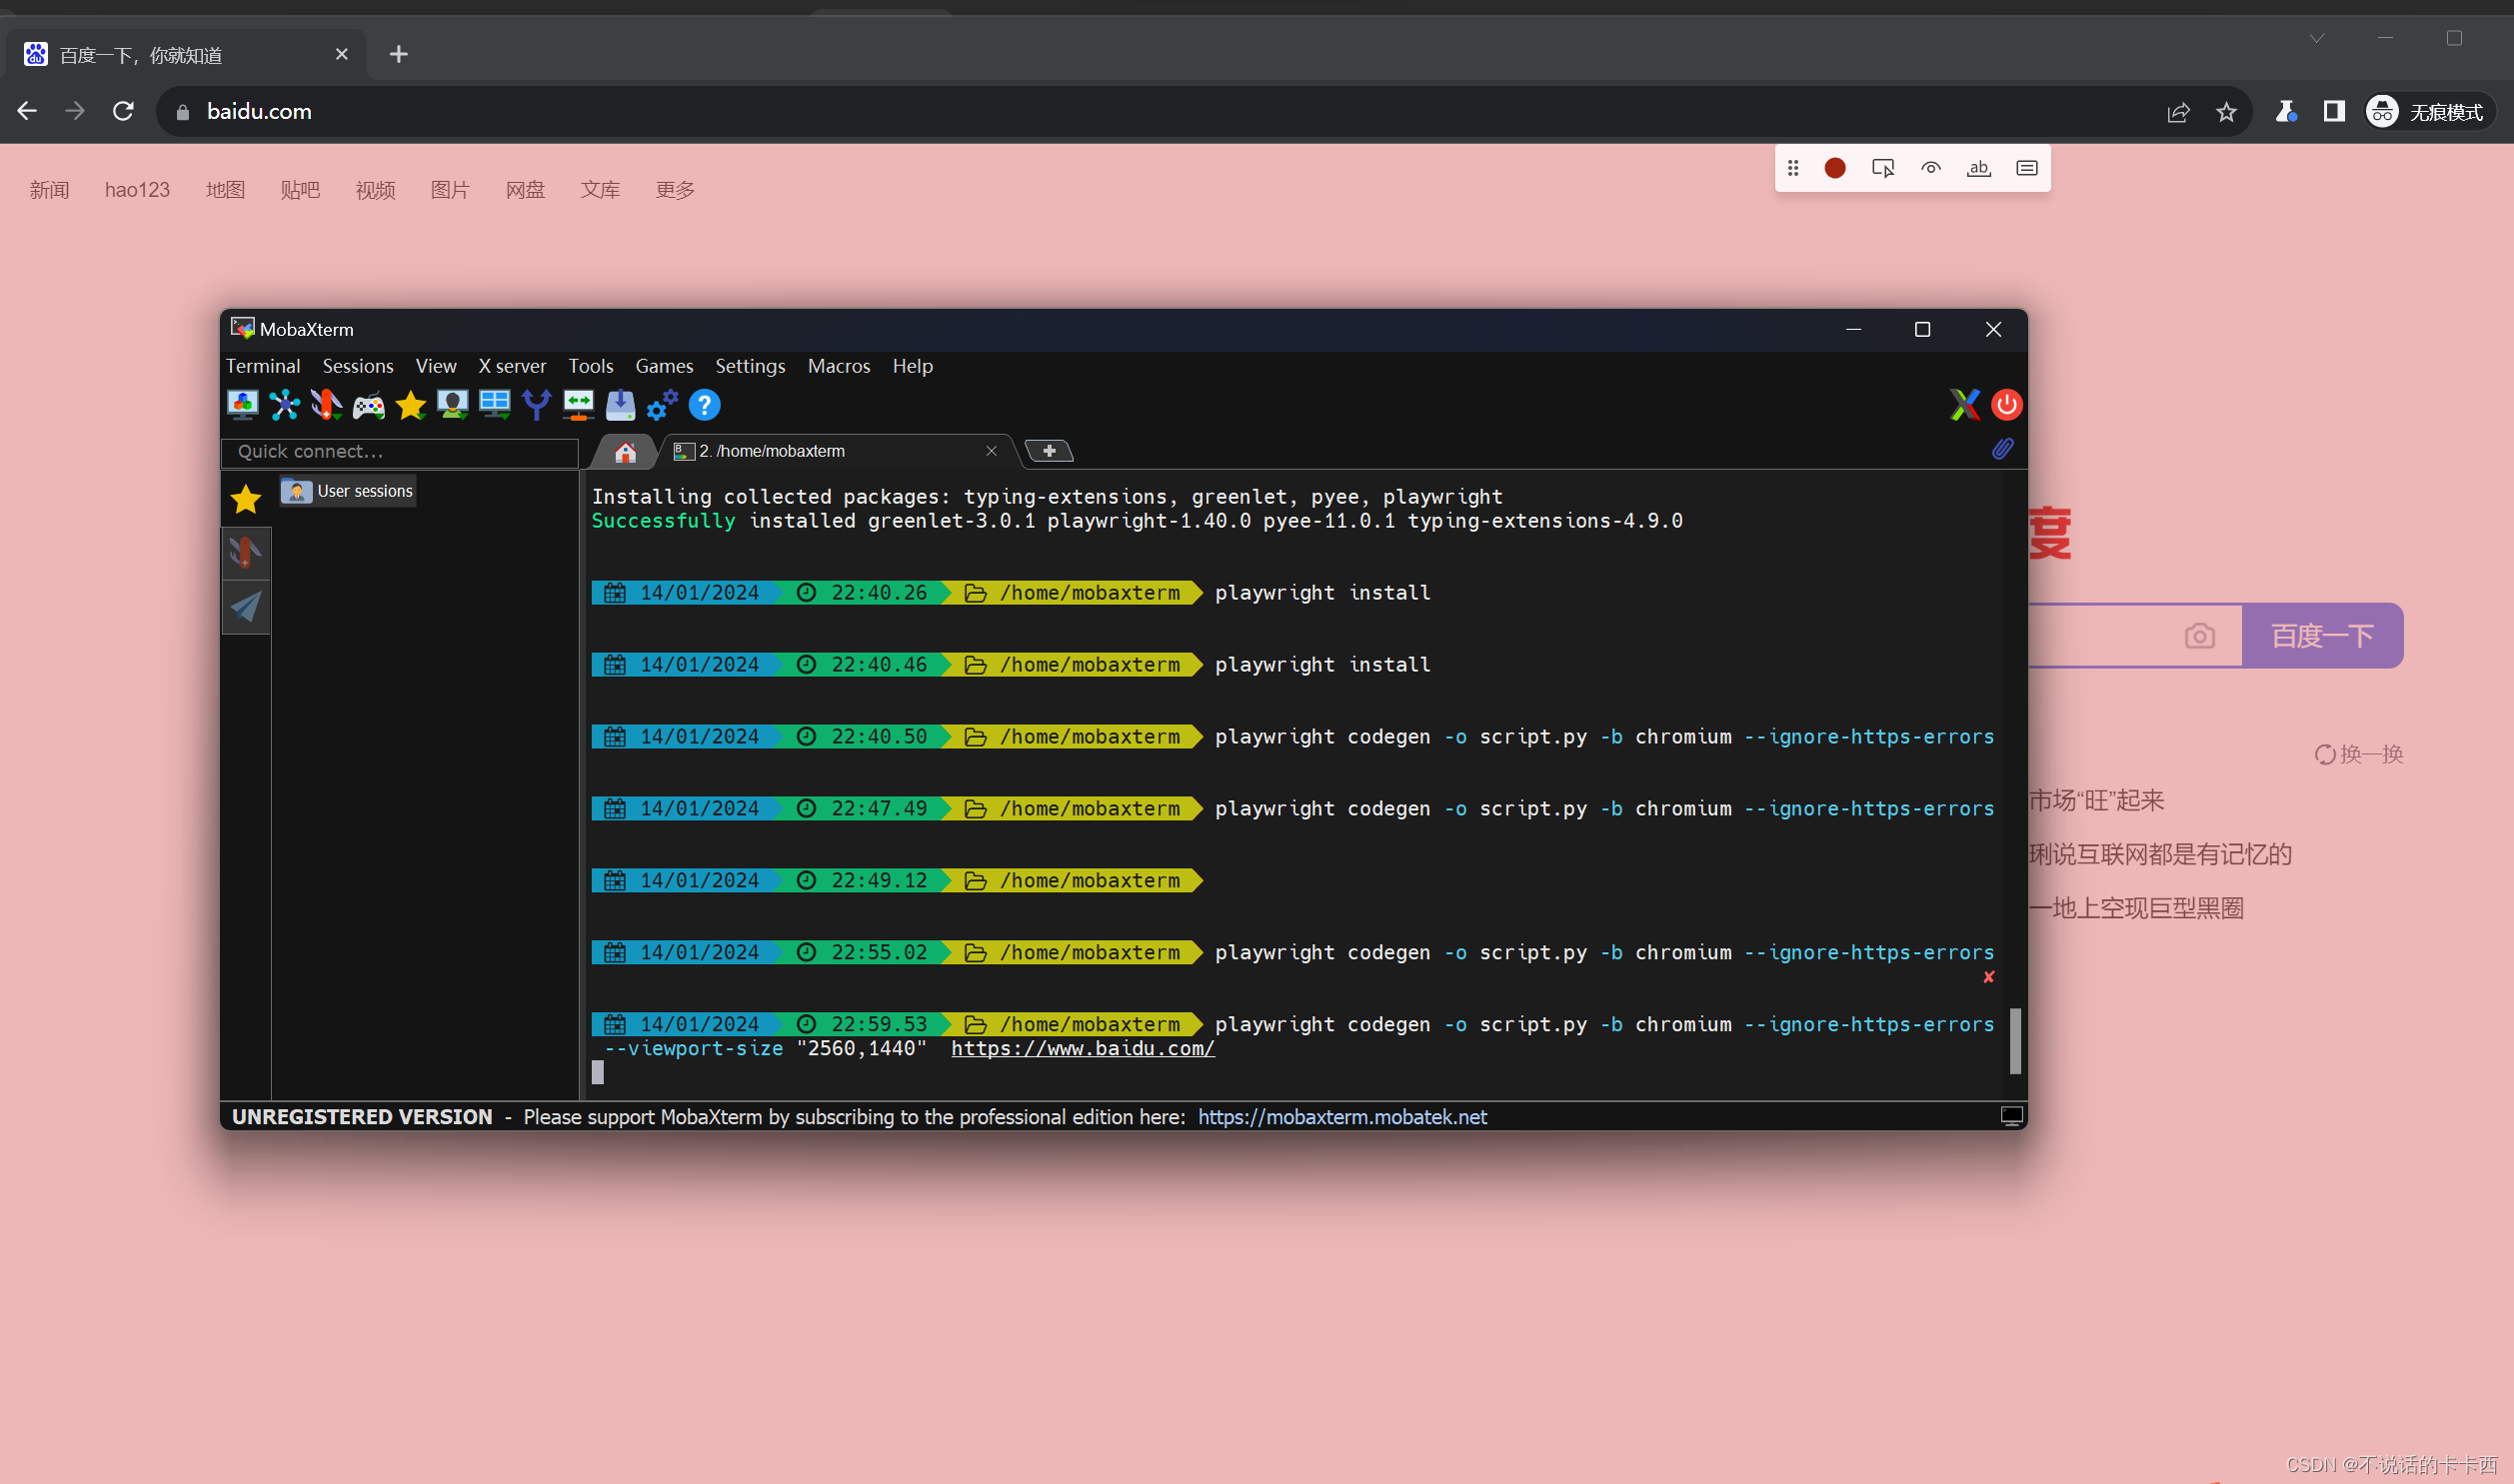Click the Chrome reload button
The image size is (2514, 1484).
[x=123, y=111]
